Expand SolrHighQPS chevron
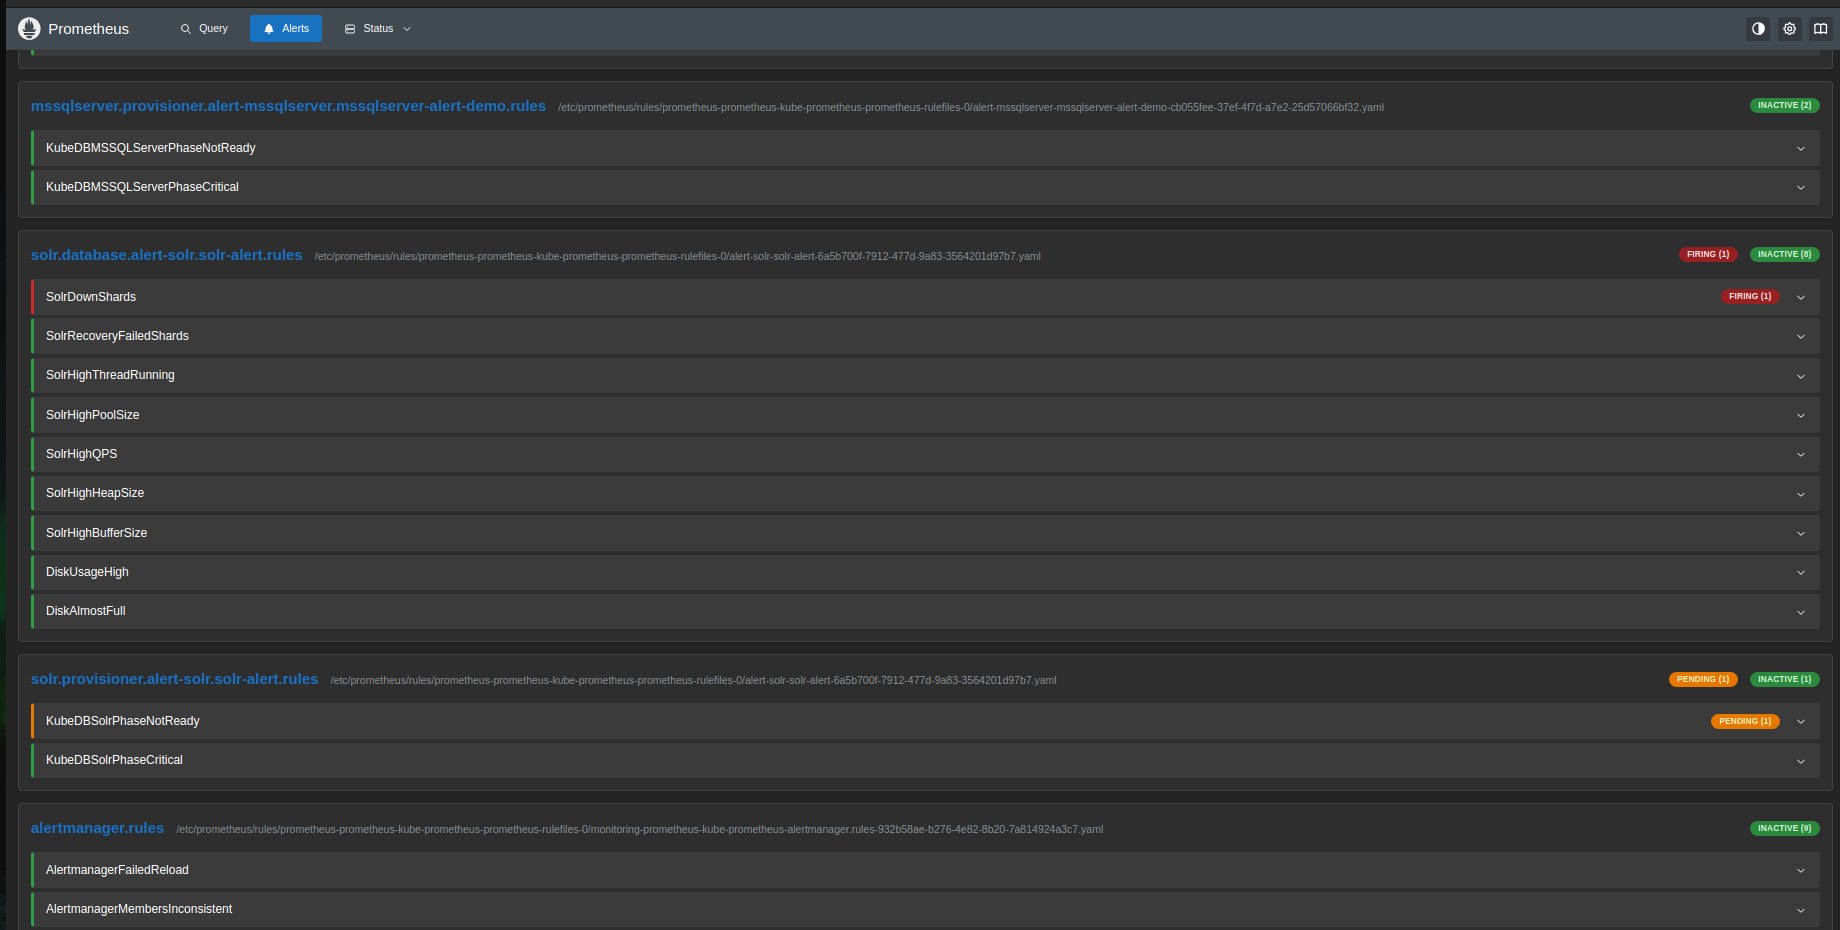This screenshot has height=930, width=1840. point(1801,454)
